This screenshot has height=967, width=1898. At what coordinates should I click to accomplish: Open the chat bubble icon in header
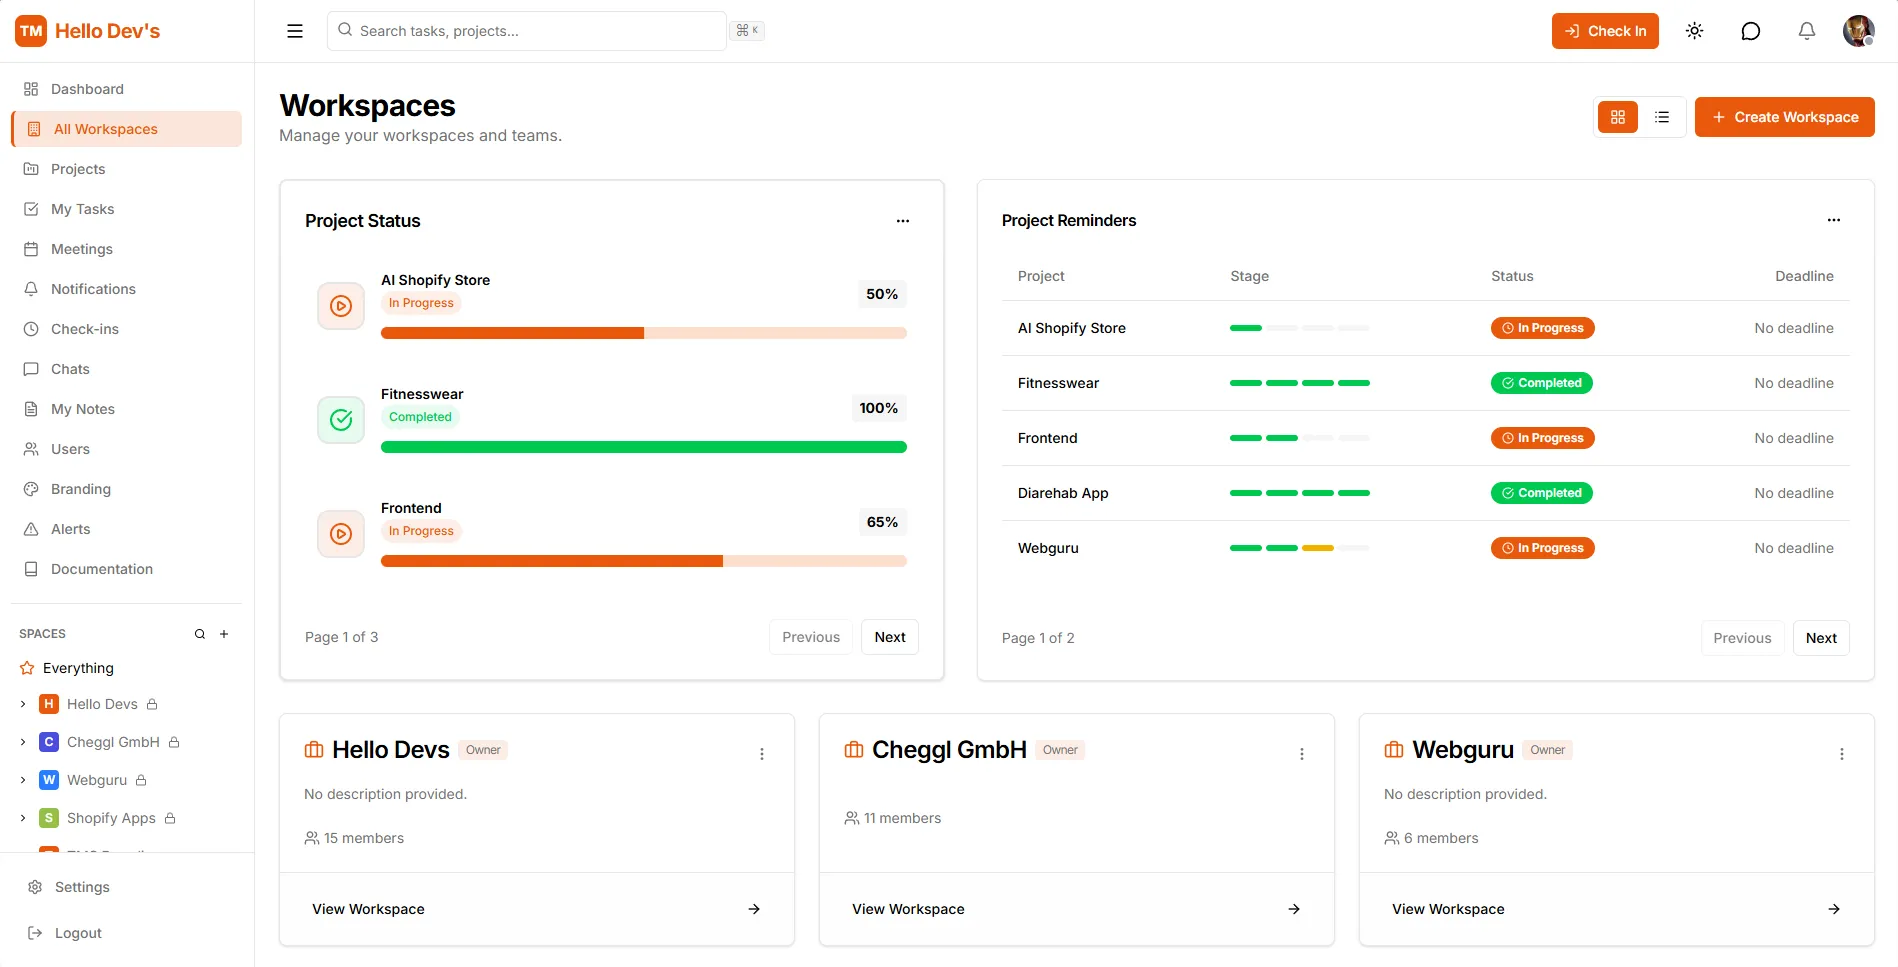[x=1750, y=31]
